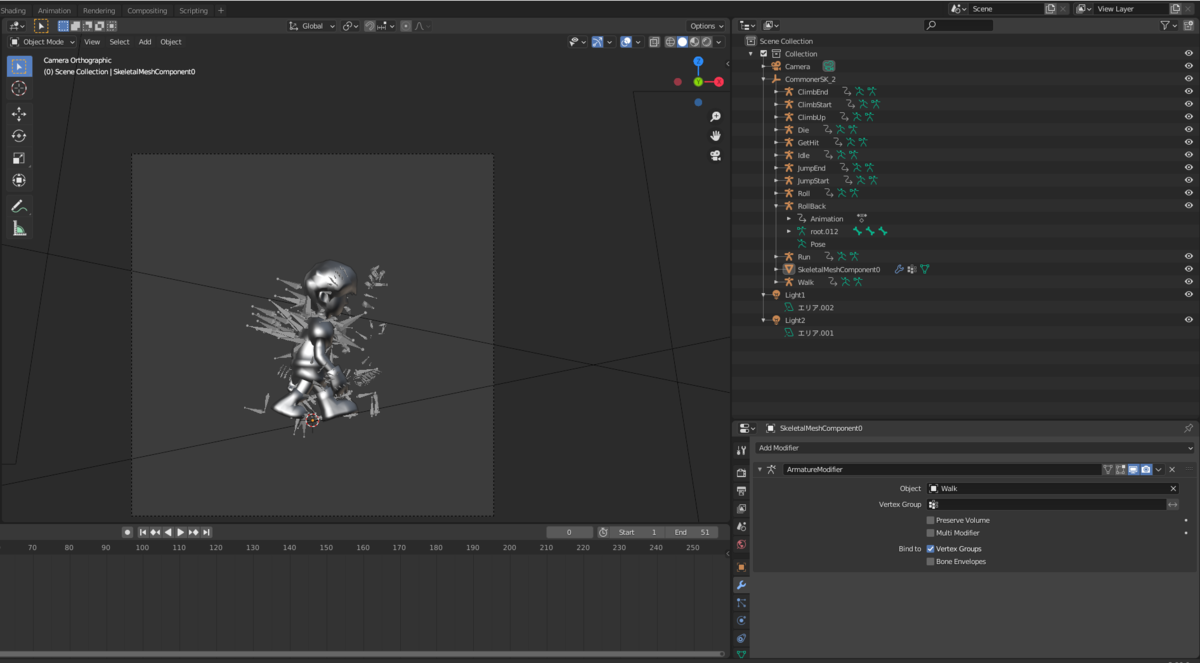
Task: Enable Multi Modifier checkbox
Action: (931, 533)
